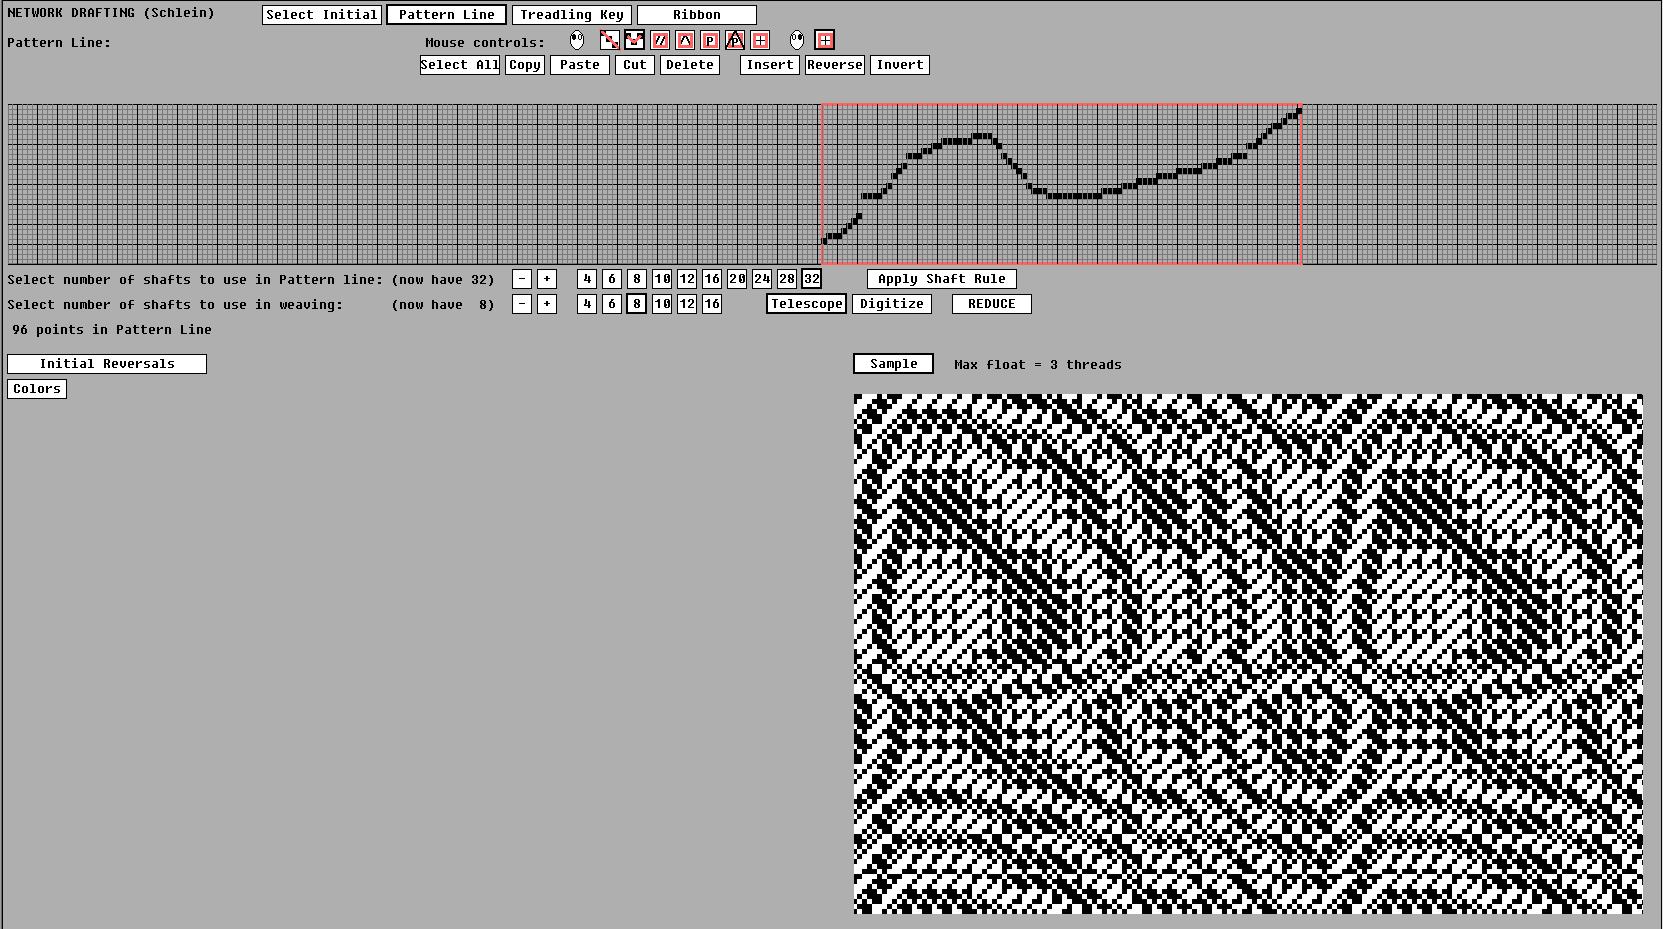Screen dimensions: 1663x929
Task: Choose 24 shafts for the pattern line
Action: 761,279
